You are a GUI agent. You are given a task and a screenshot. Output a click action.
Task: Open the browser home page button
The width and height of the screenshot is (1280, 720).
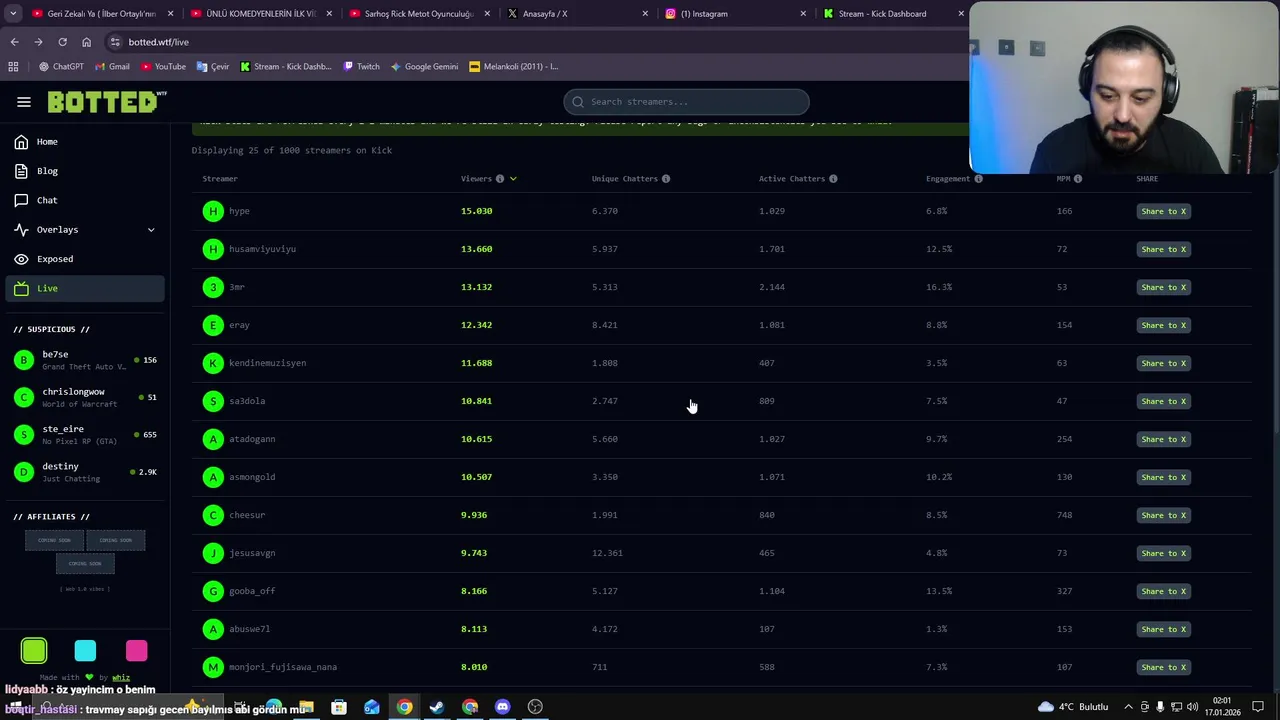(x=86, y=42)
